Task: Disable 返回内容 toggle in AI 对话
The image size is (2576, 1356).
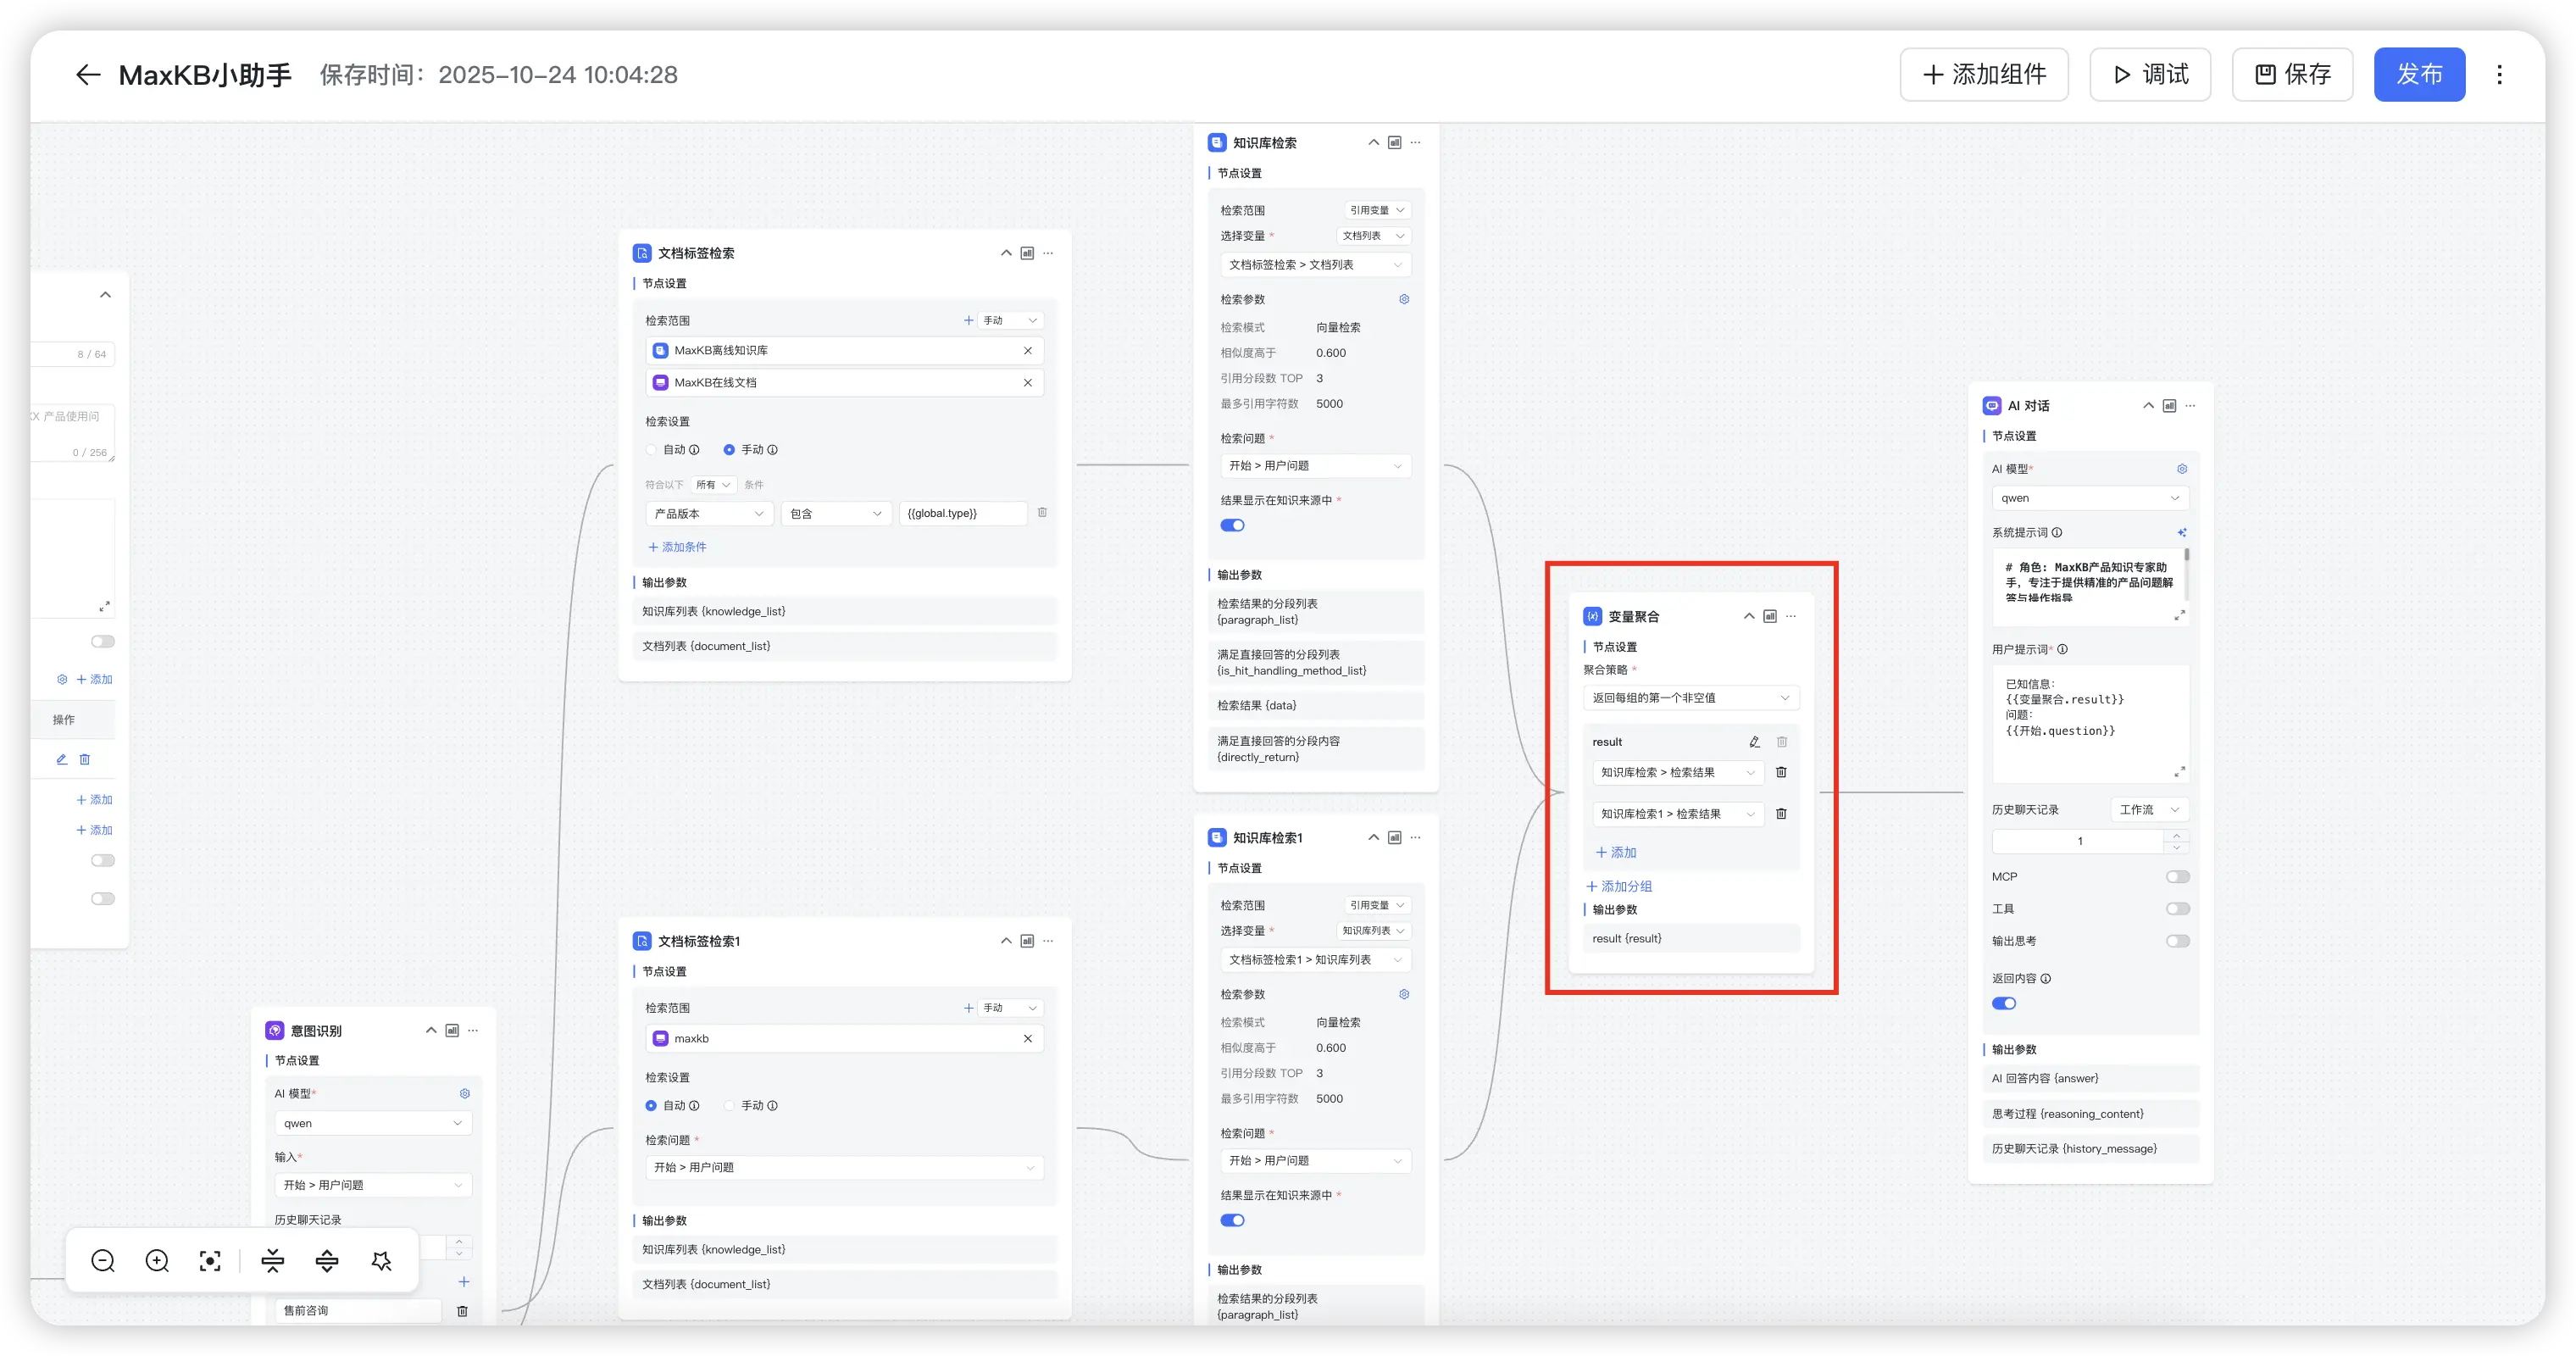Action: (2004, 1004)
